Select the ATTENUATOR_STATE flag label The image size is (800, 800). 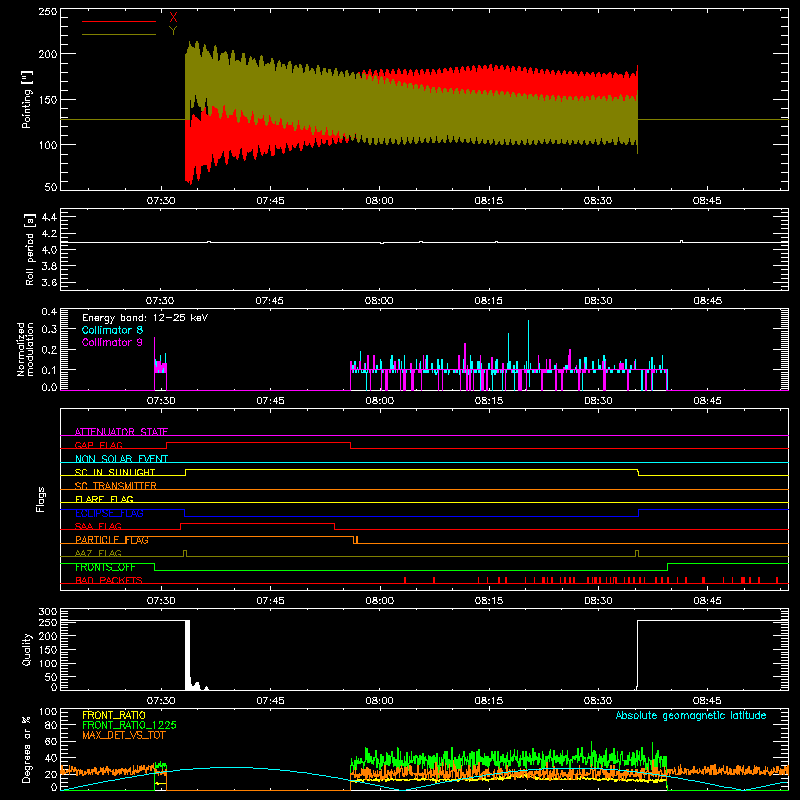[121, 432]
